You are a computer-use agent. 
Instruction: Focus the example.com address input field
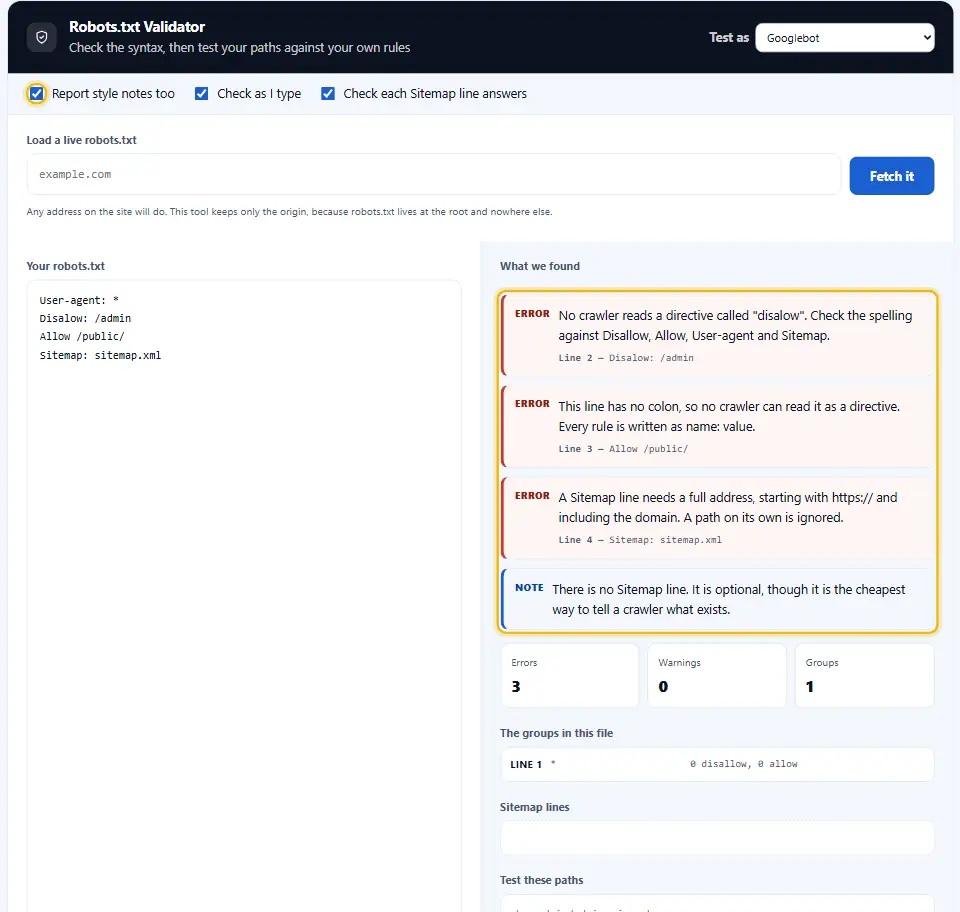click(x=433, y=174)
